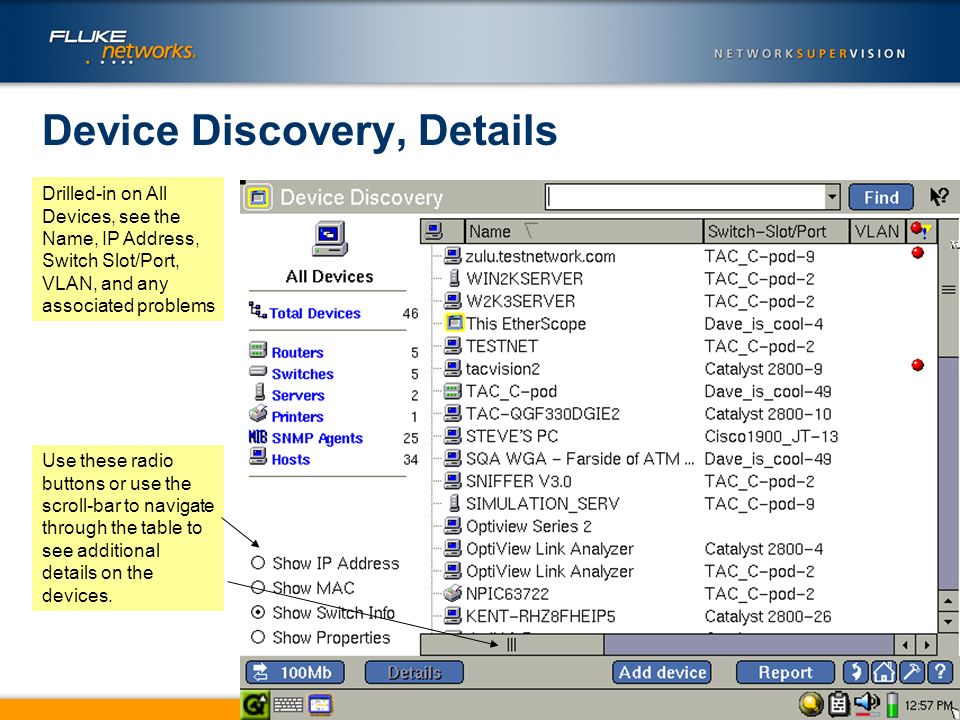Filter by Hosts category
Screen dimensions: 960x720
pos(291,460)
